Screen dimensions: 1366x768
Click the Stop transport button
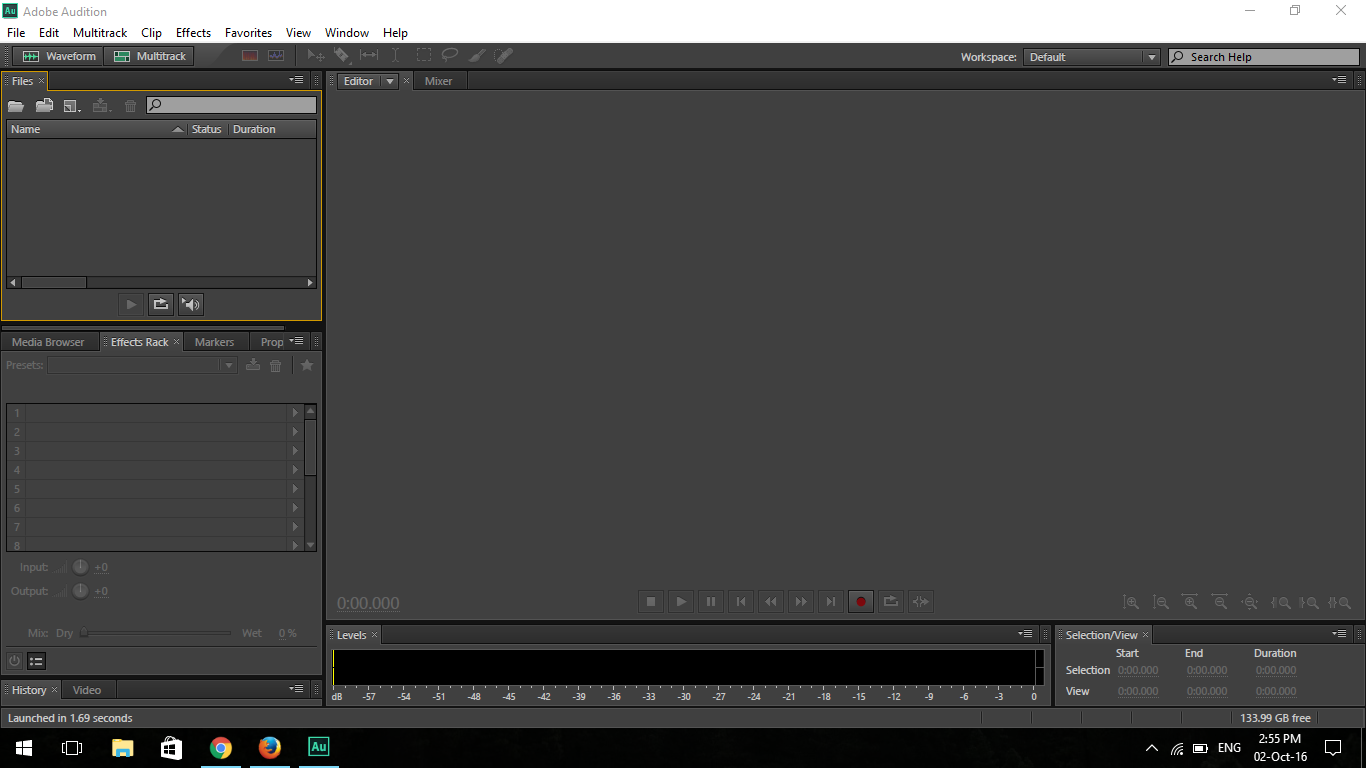651,601
